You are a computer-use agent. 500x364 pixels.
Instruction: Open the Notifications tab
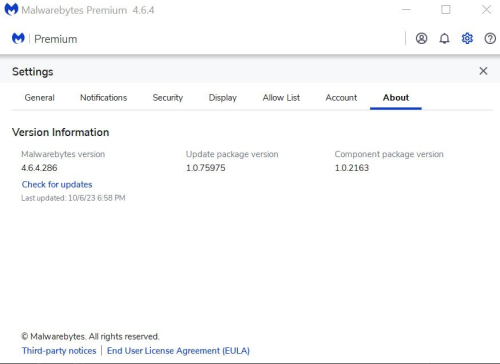click(x=104, y=98)
